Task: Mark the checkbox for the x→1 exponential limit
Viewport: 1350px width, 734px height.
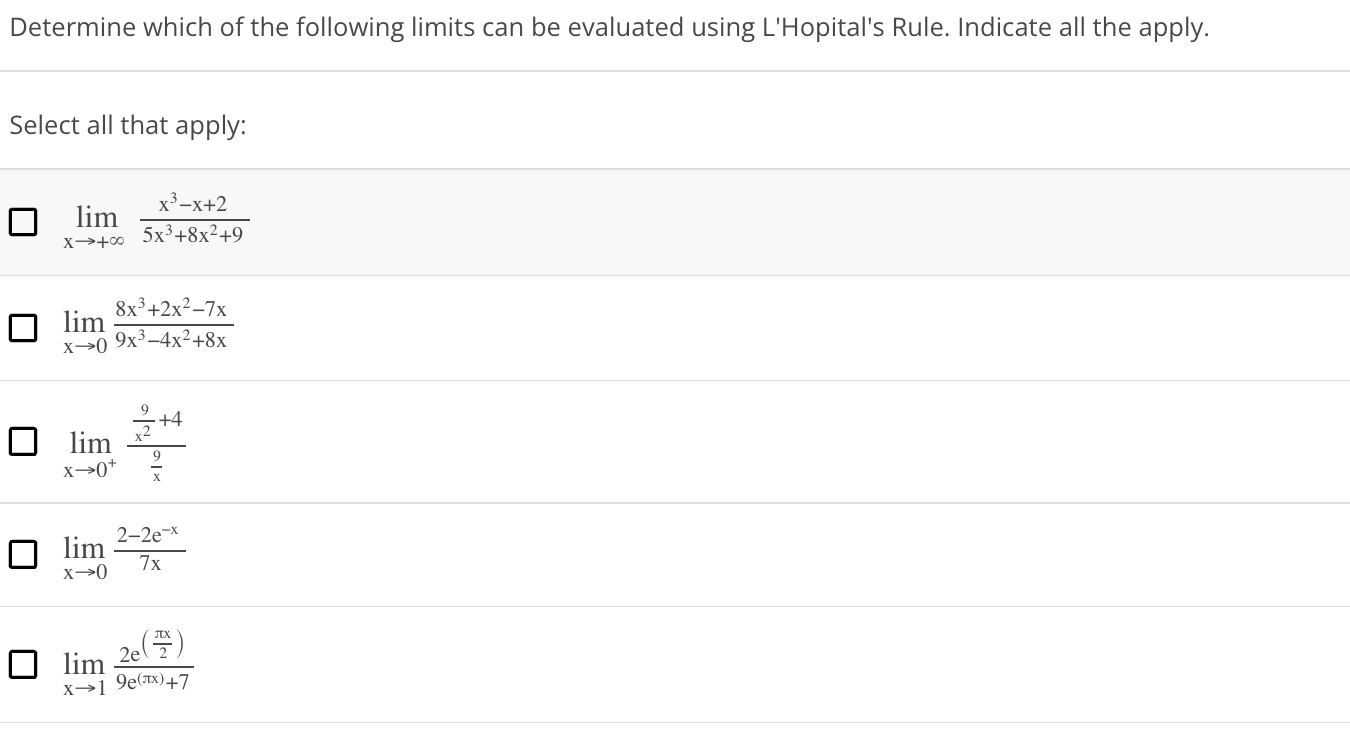Action: 23,664
